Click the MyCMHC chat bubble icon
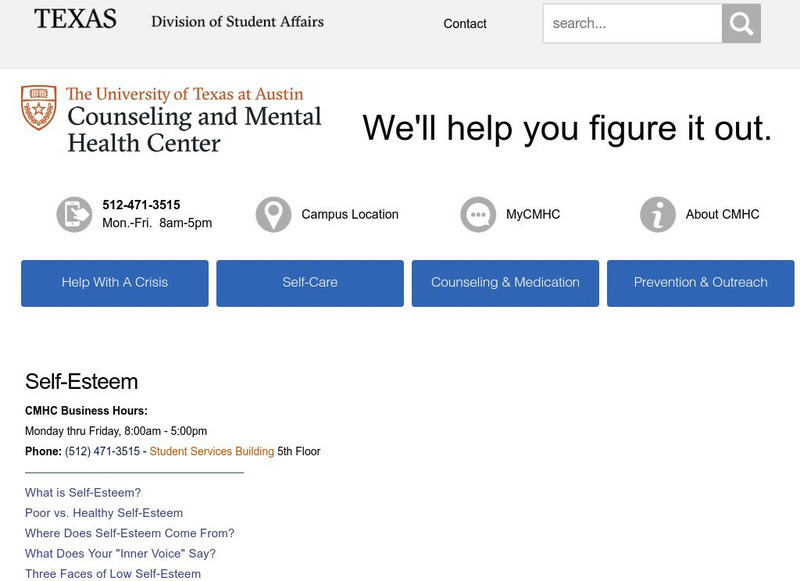This screenshot has width=800, height=581. pos(478,214)
